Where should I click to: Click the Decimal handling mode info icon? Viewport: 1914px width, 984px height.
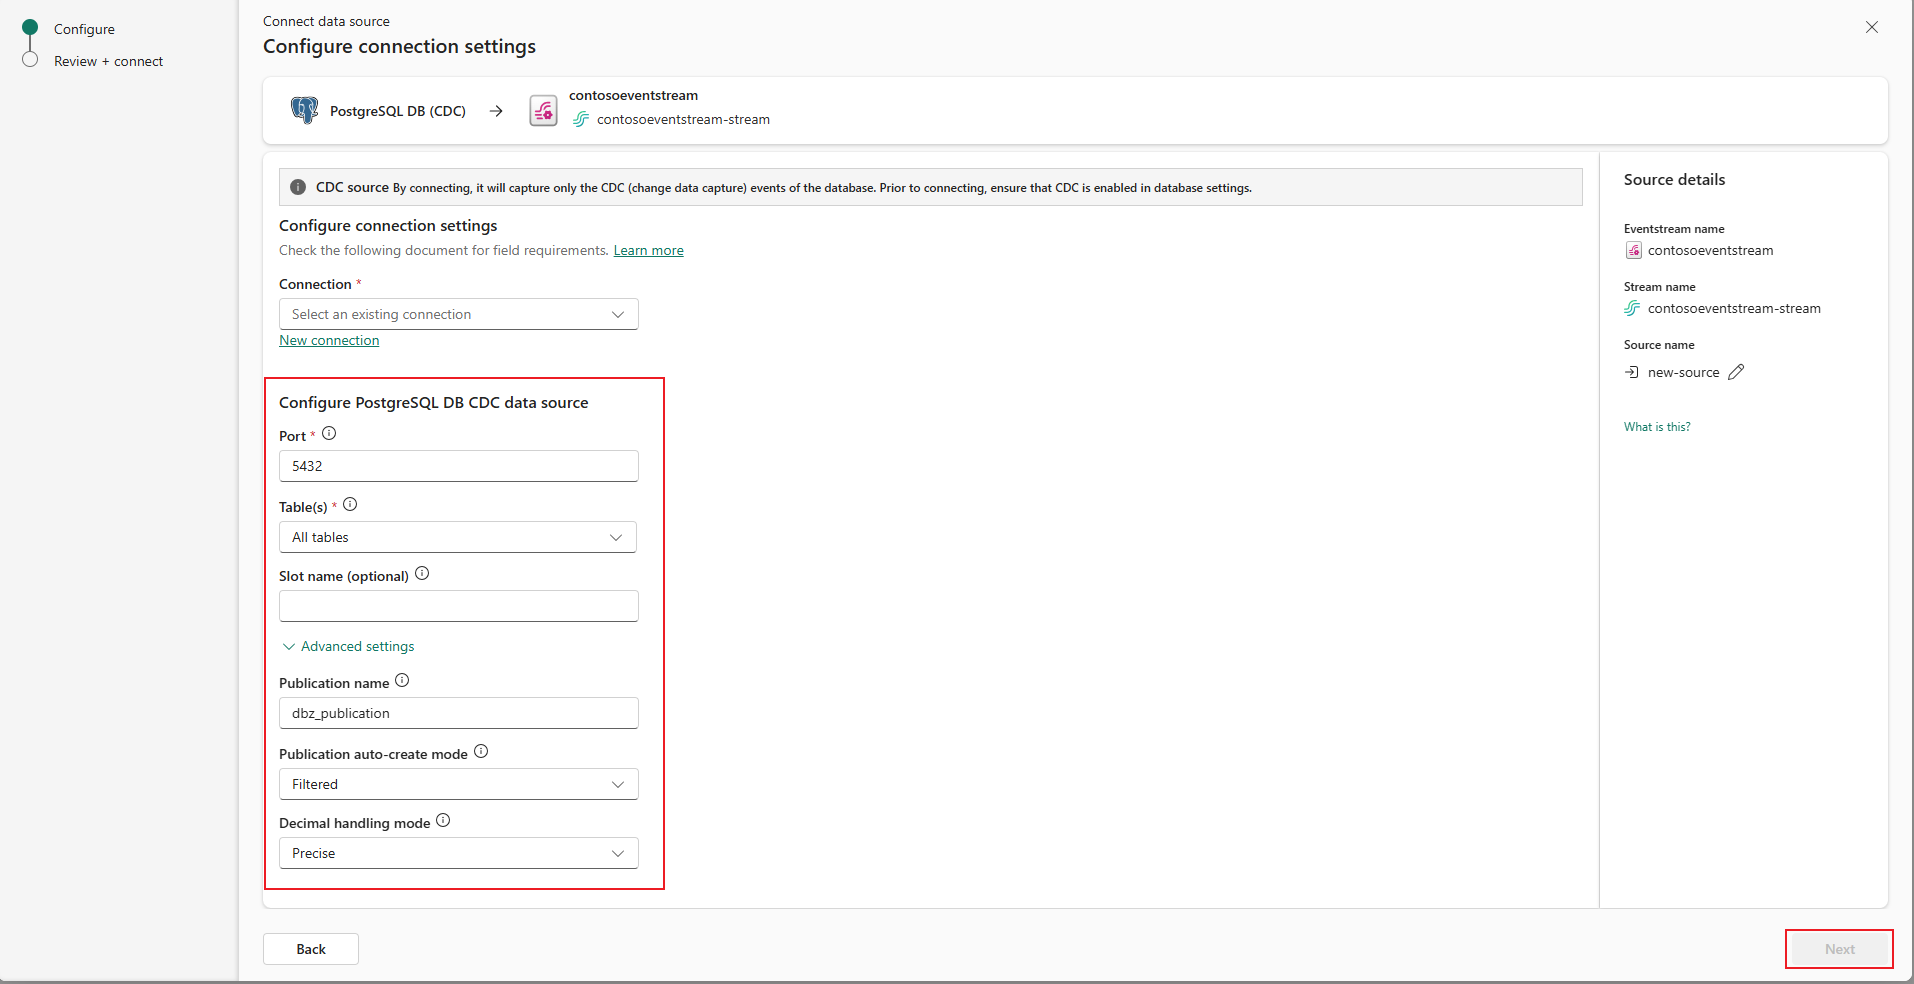(443, 820)
